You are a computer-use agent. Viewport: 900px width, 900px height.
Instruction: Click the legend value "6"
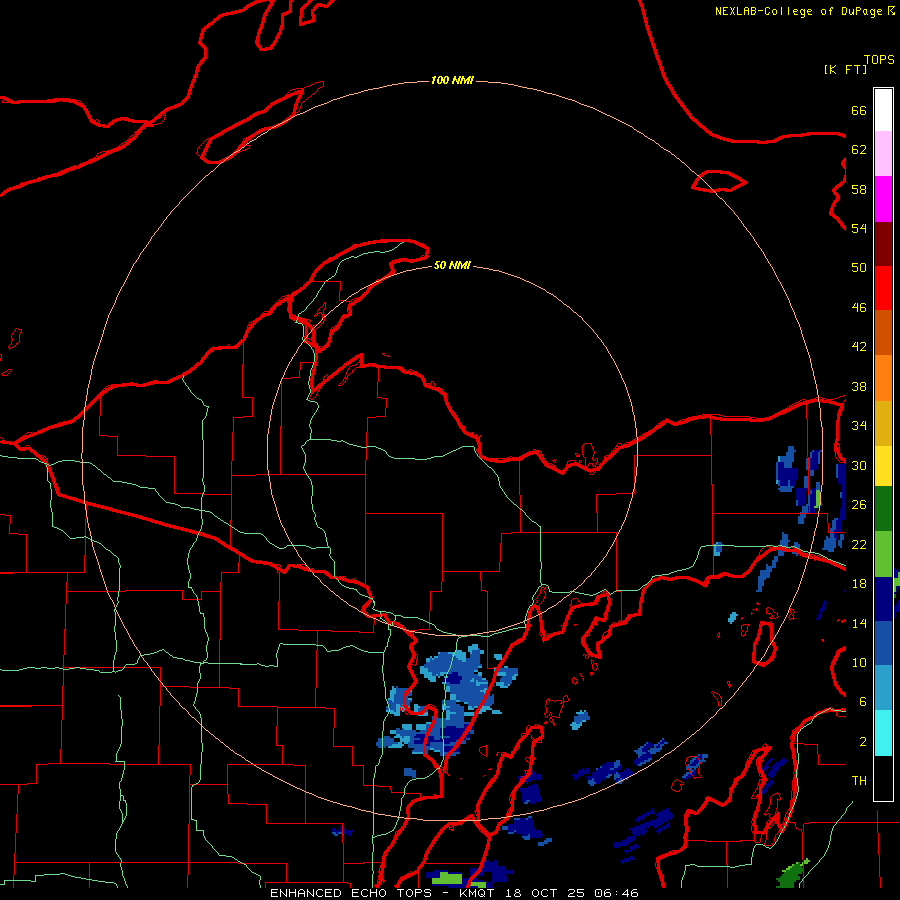(x=862, y=702)
